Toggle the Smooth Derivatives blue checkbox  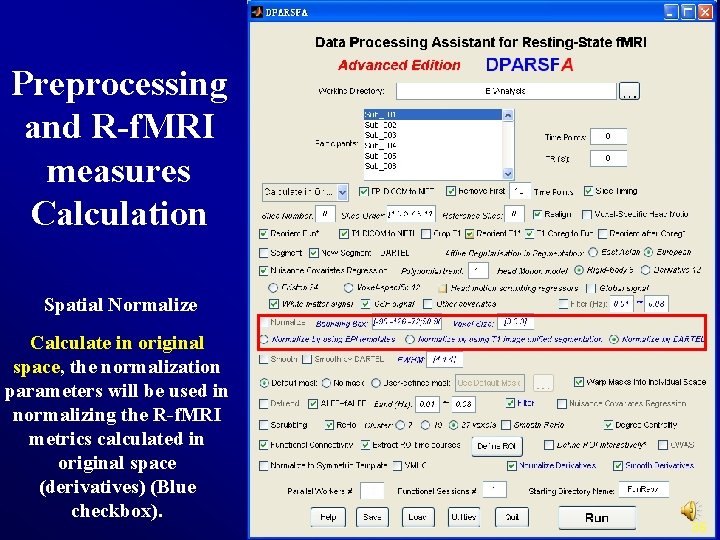(x=618, y=466)
